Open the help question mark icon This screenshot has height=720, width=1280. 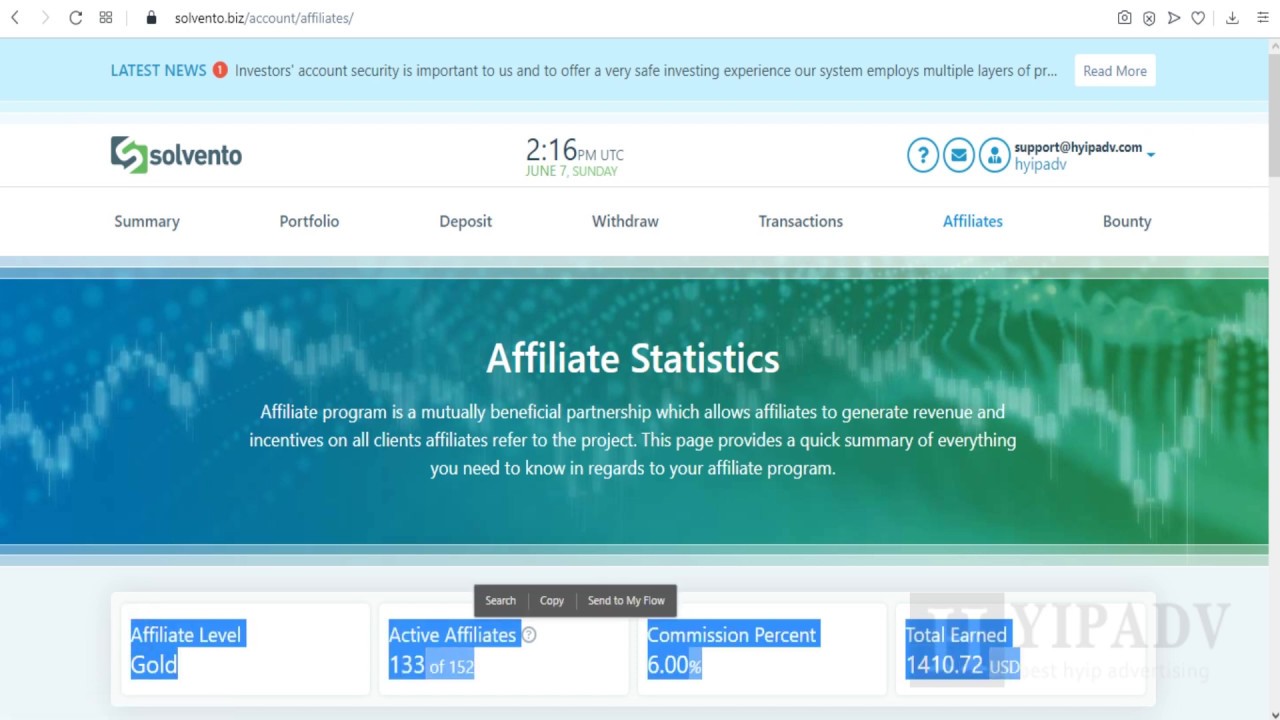(x=923, y=155)
